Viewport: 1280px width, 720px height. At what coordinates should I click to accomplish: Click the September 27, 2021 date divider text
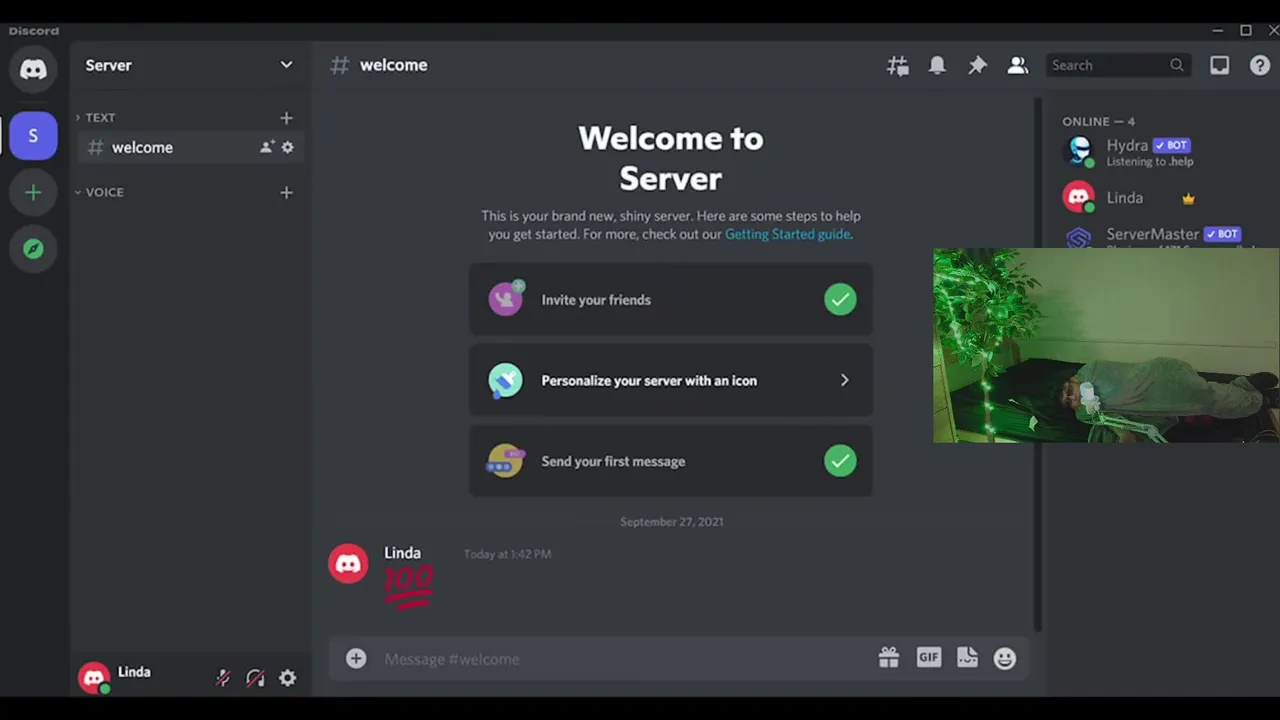671,522
